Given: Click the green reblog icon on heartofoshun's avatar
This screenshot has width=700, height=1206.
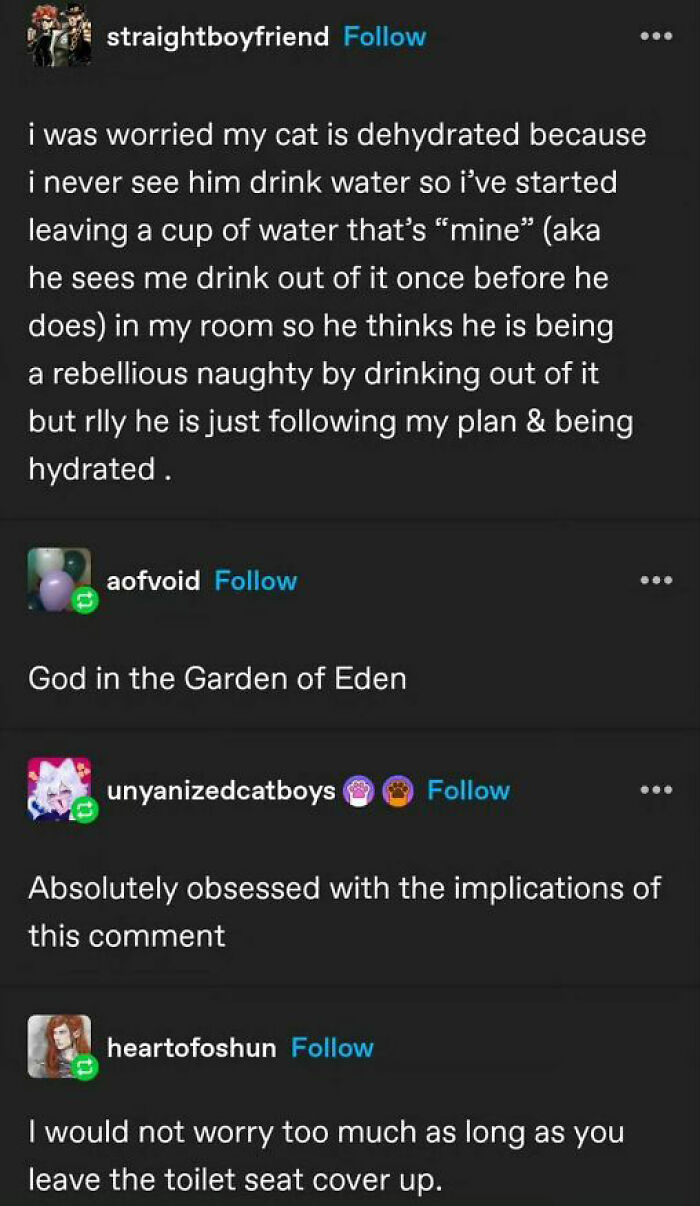Looking at the screenshot, I should point(84,1070).
